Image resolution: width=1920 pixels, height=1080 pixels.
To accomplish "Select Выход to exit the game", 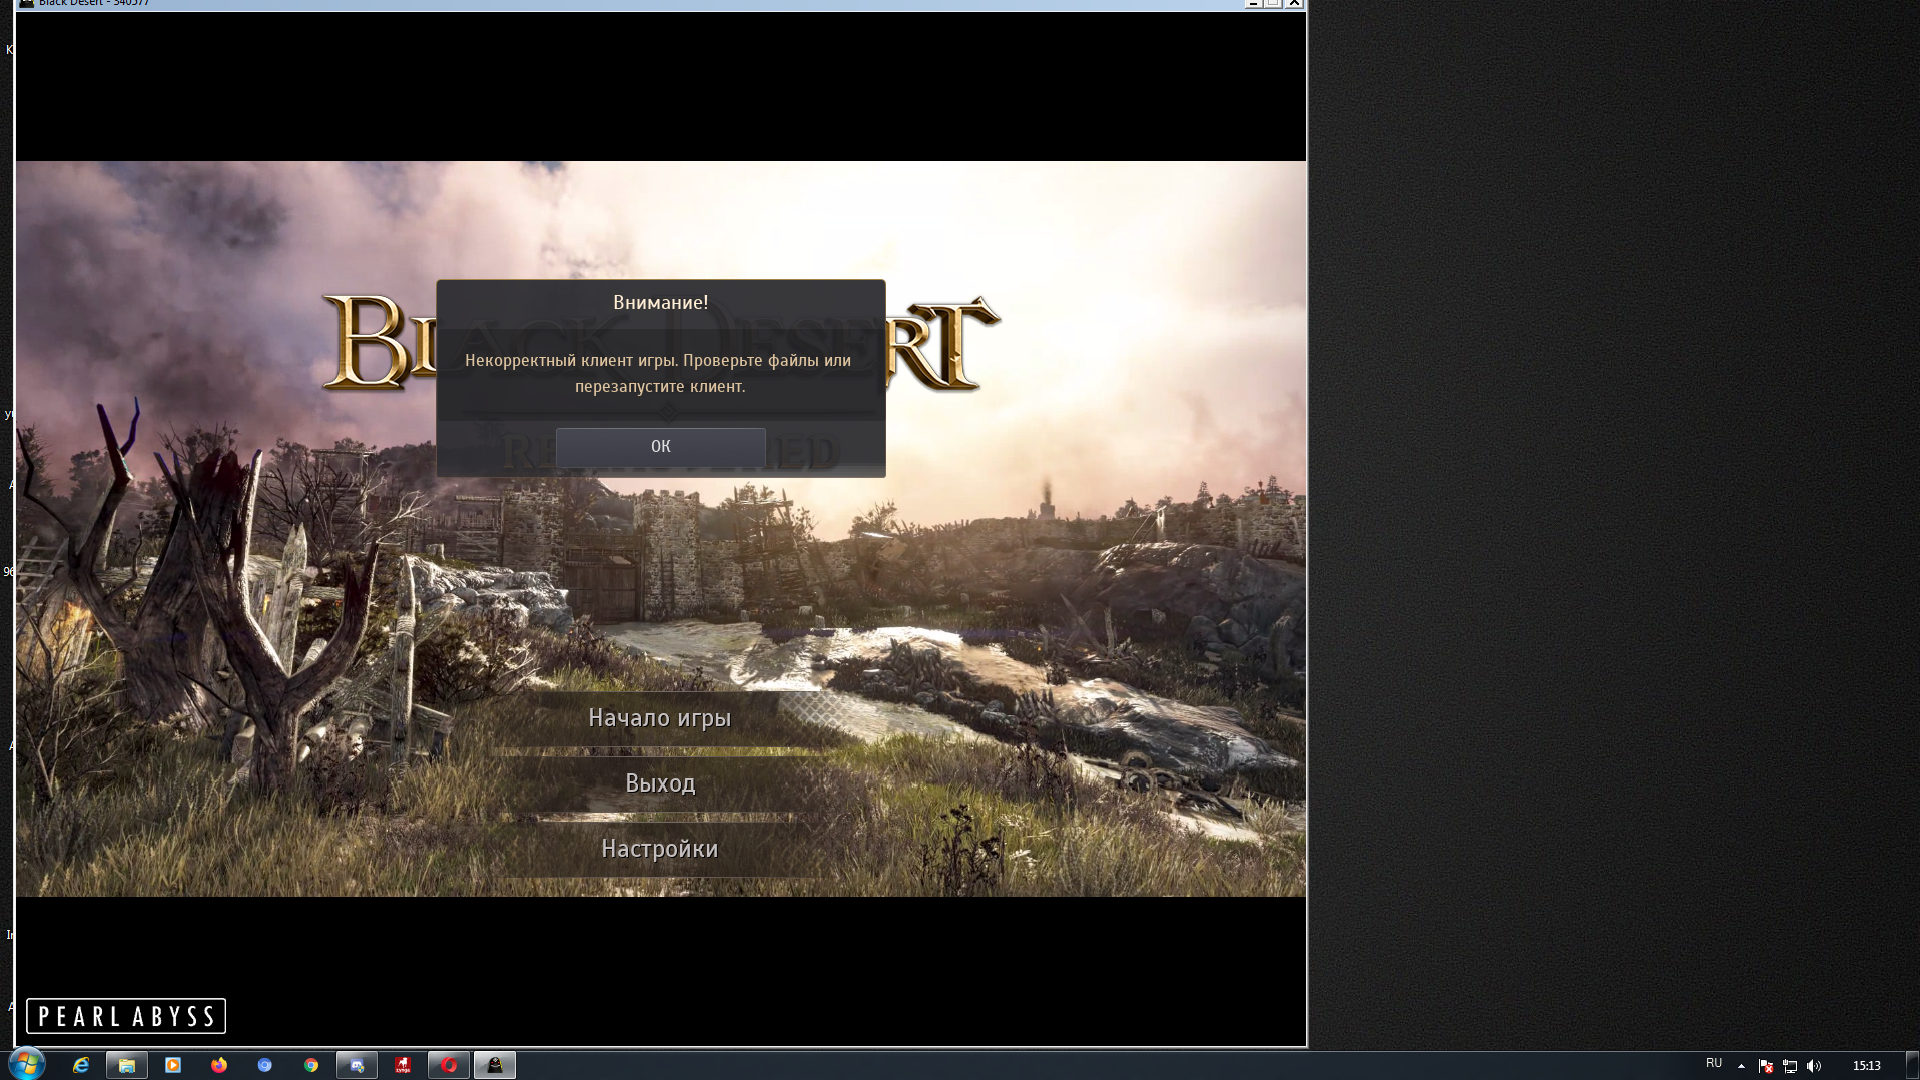I will pyautogui.click(x=659, y=783).
